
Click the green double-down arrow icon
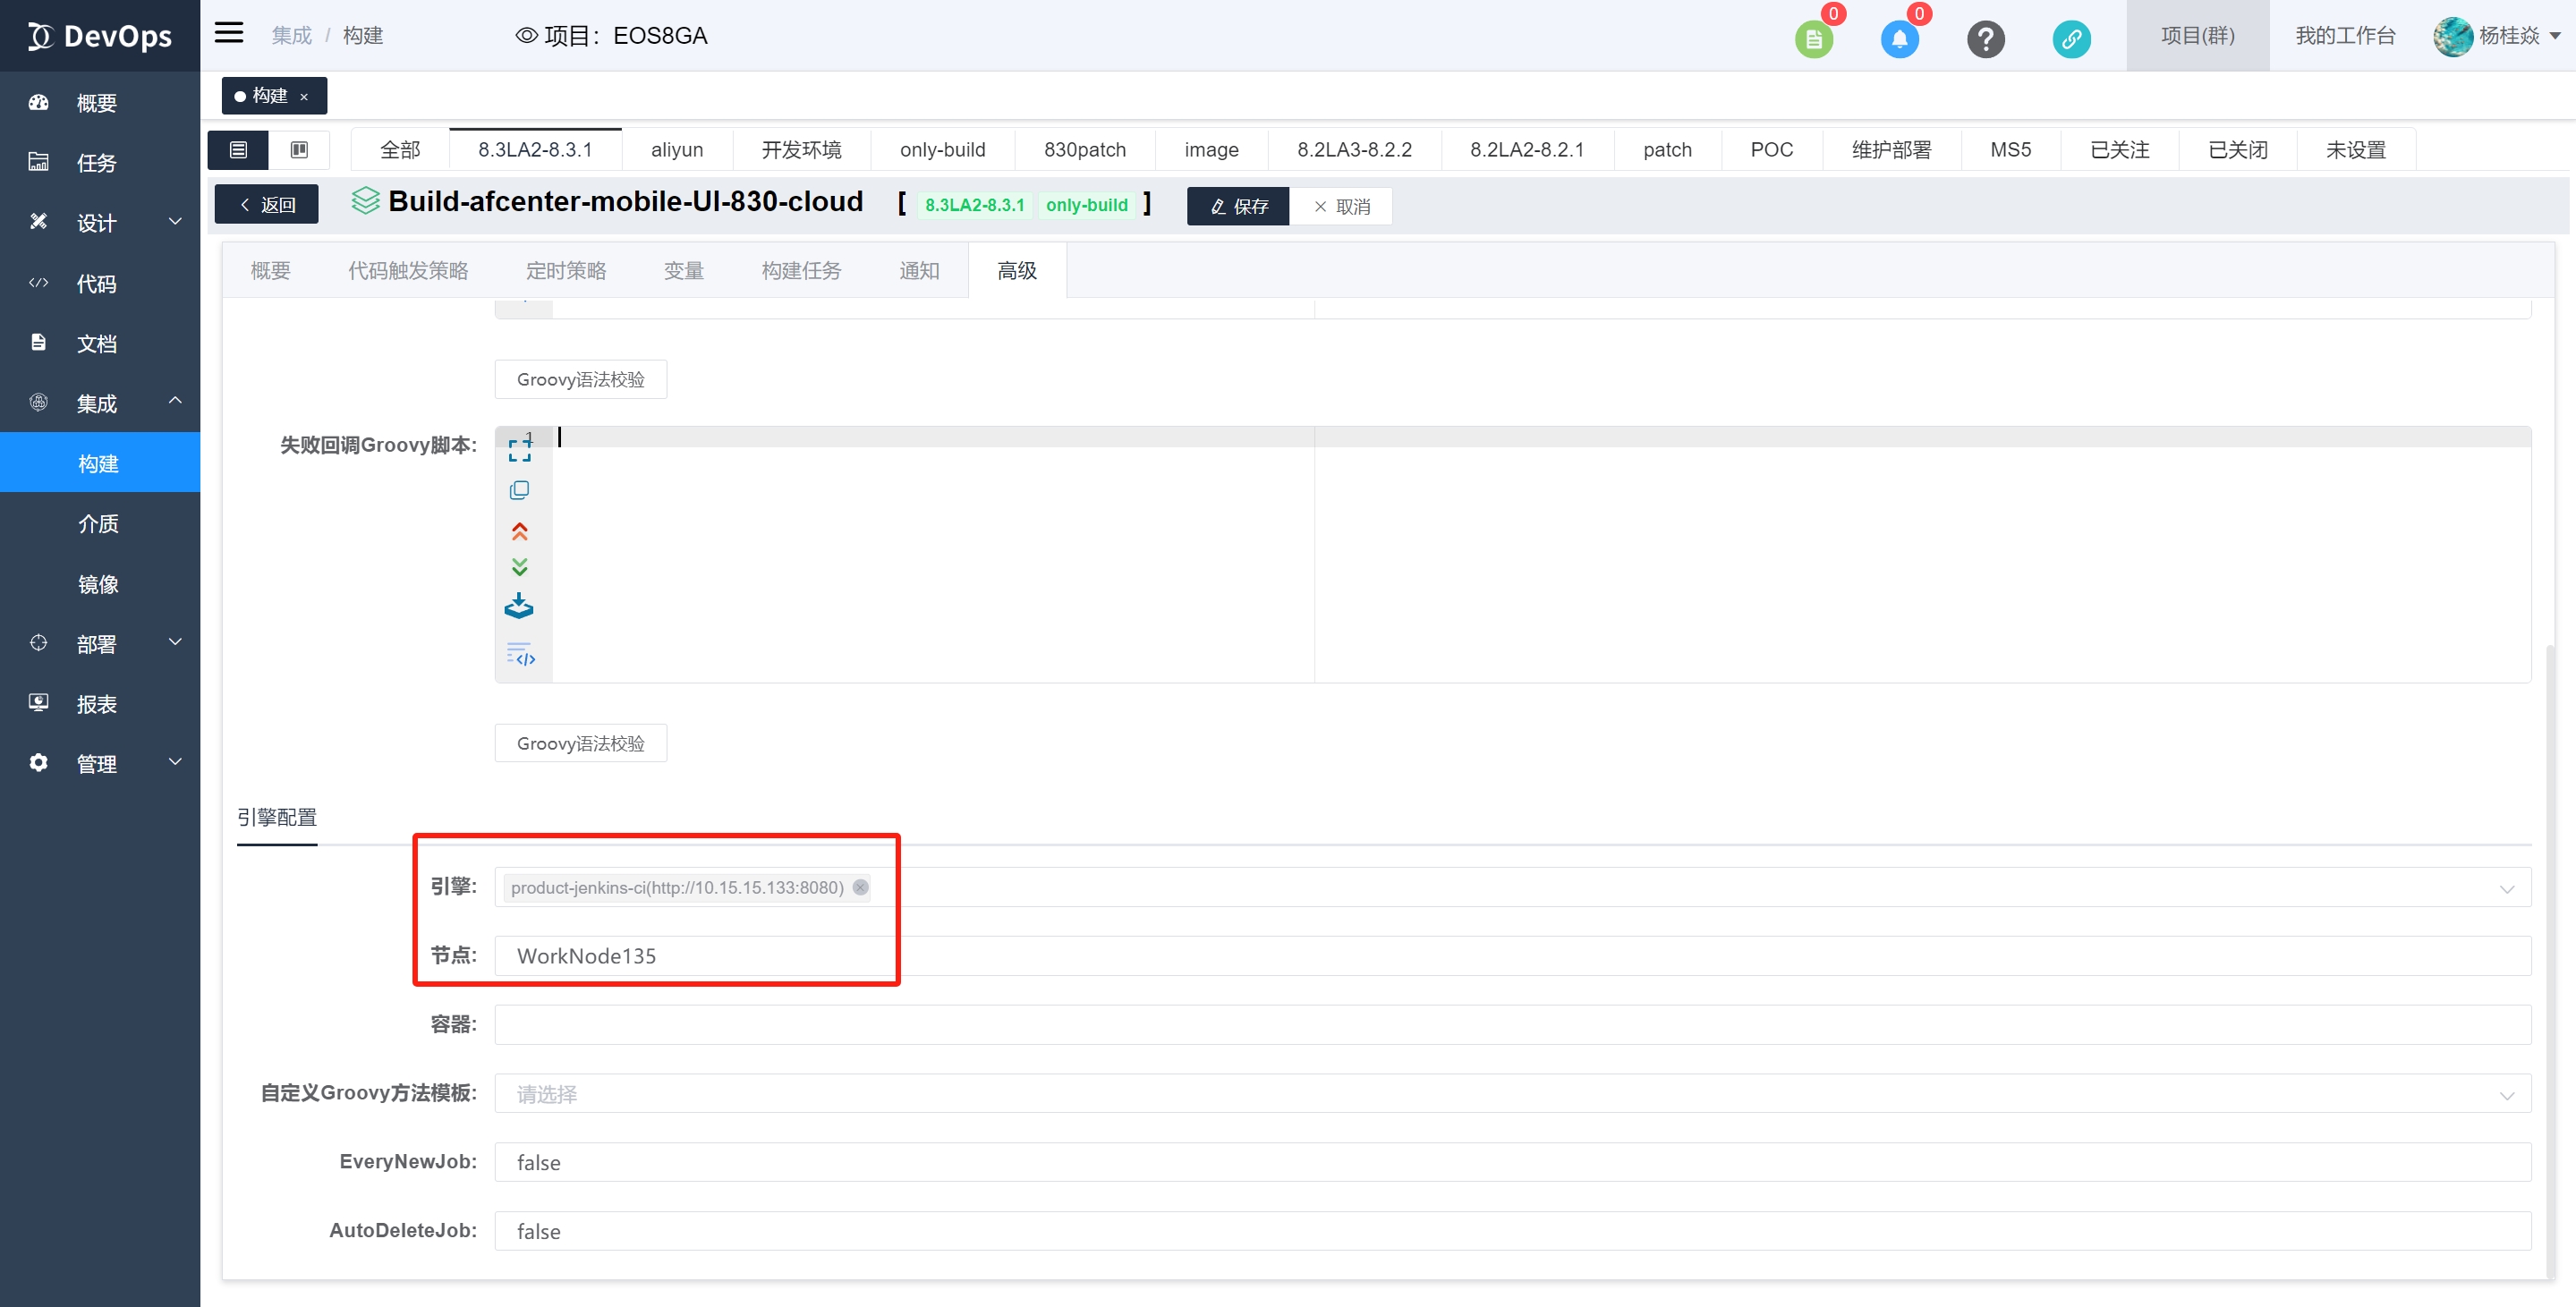(x=519, y=567)
